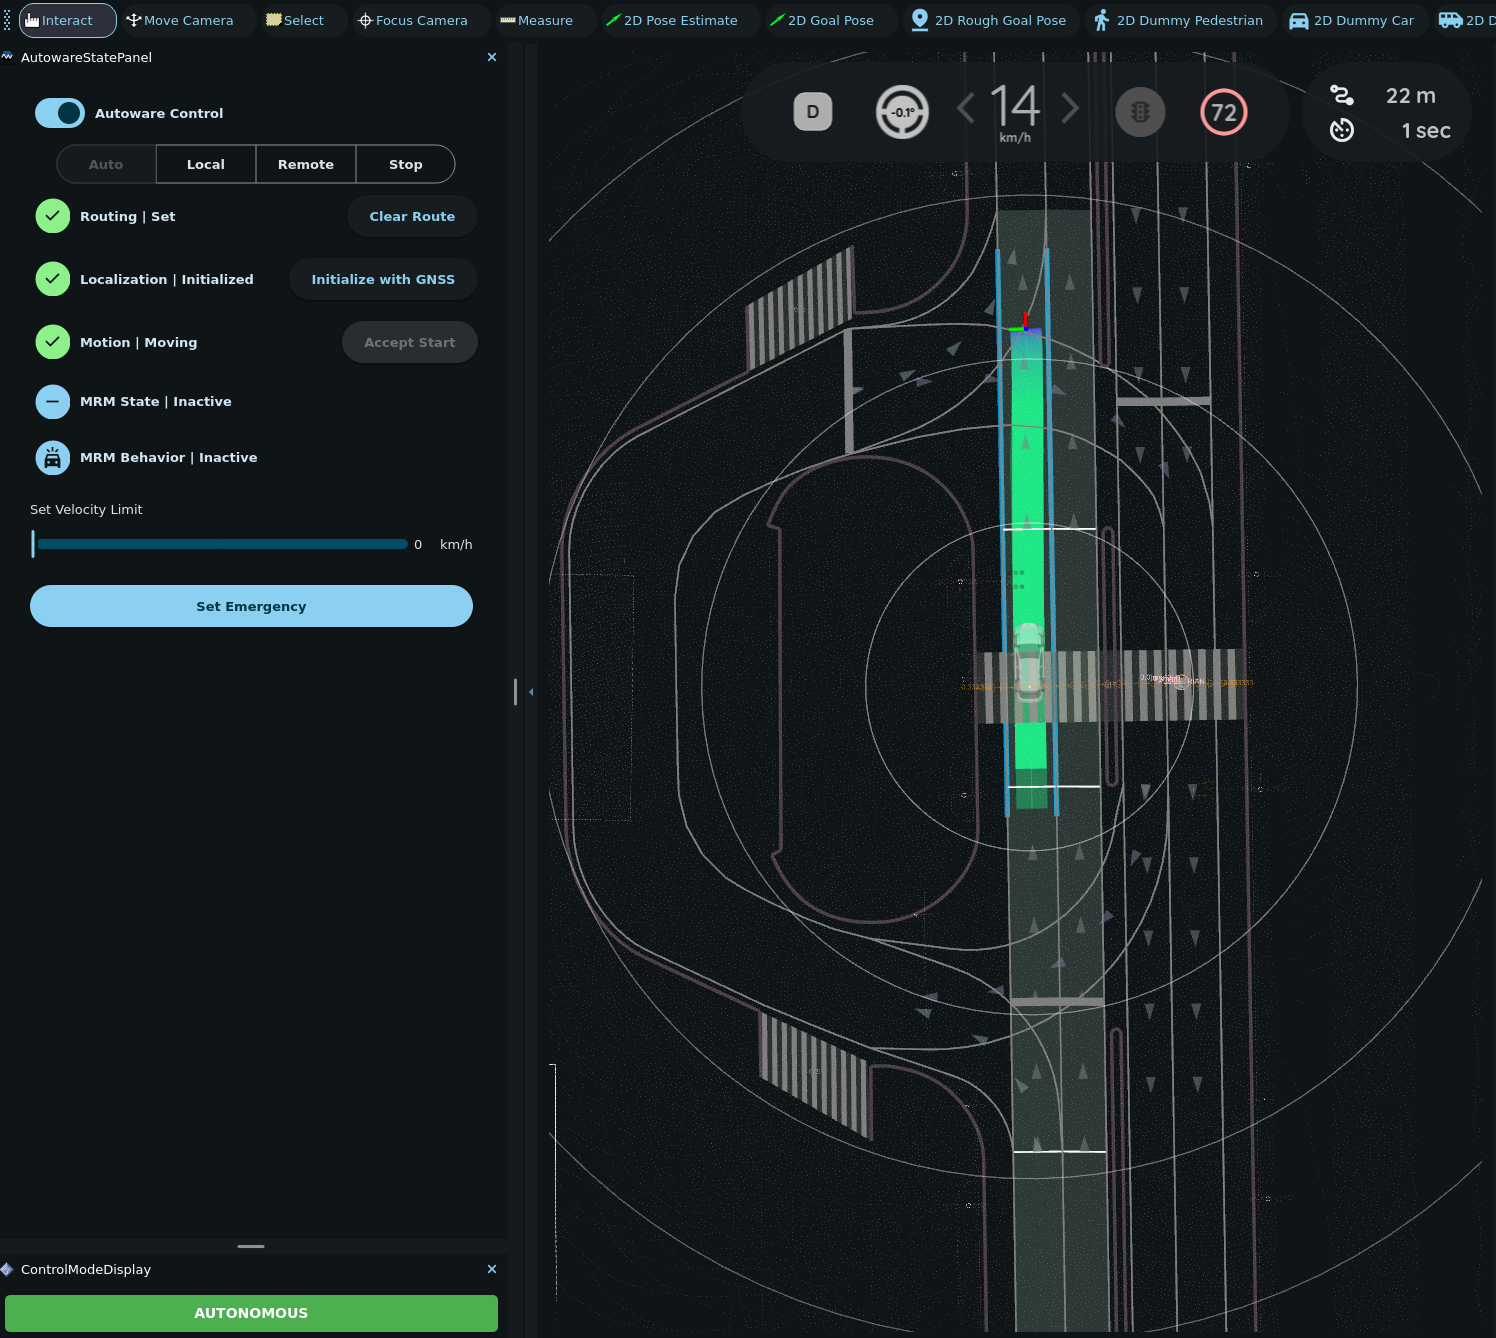
Task: Click the 2D Goal Pose tool
Action: (x=822, y=21)
